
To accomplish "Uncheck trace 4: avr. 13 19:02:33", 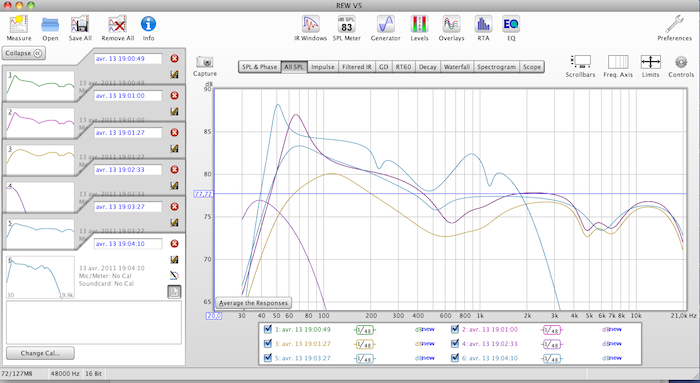I will coord(455,344).
